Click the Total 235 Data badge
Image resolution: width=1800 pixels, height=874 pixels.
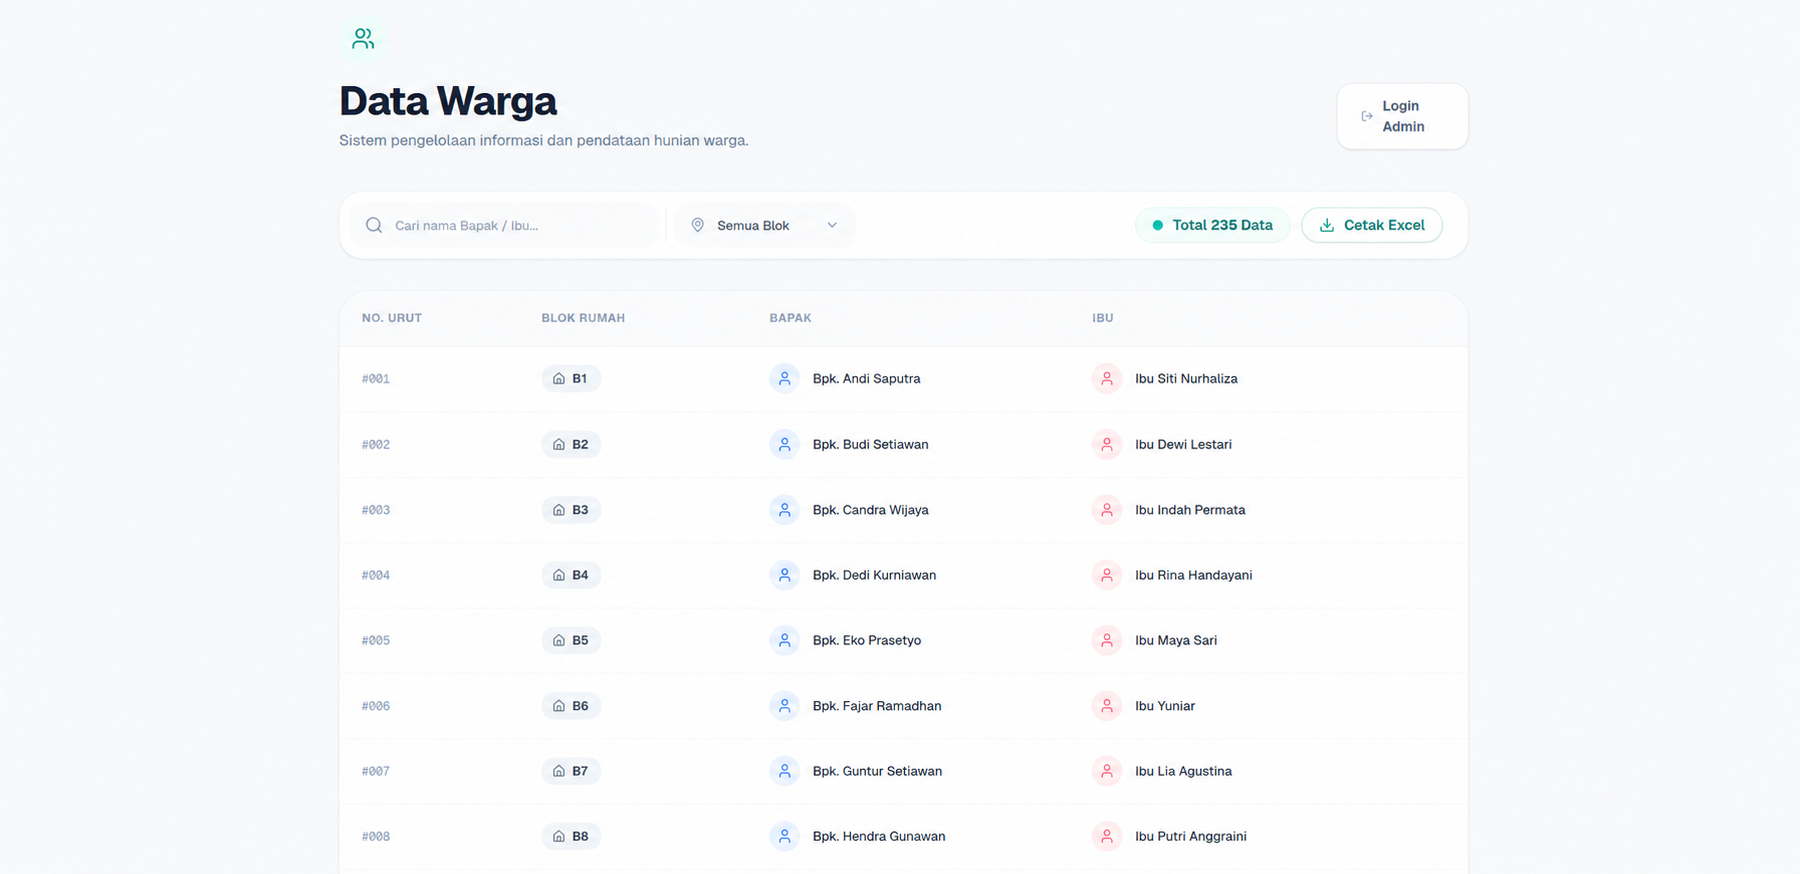[1212, 225]
